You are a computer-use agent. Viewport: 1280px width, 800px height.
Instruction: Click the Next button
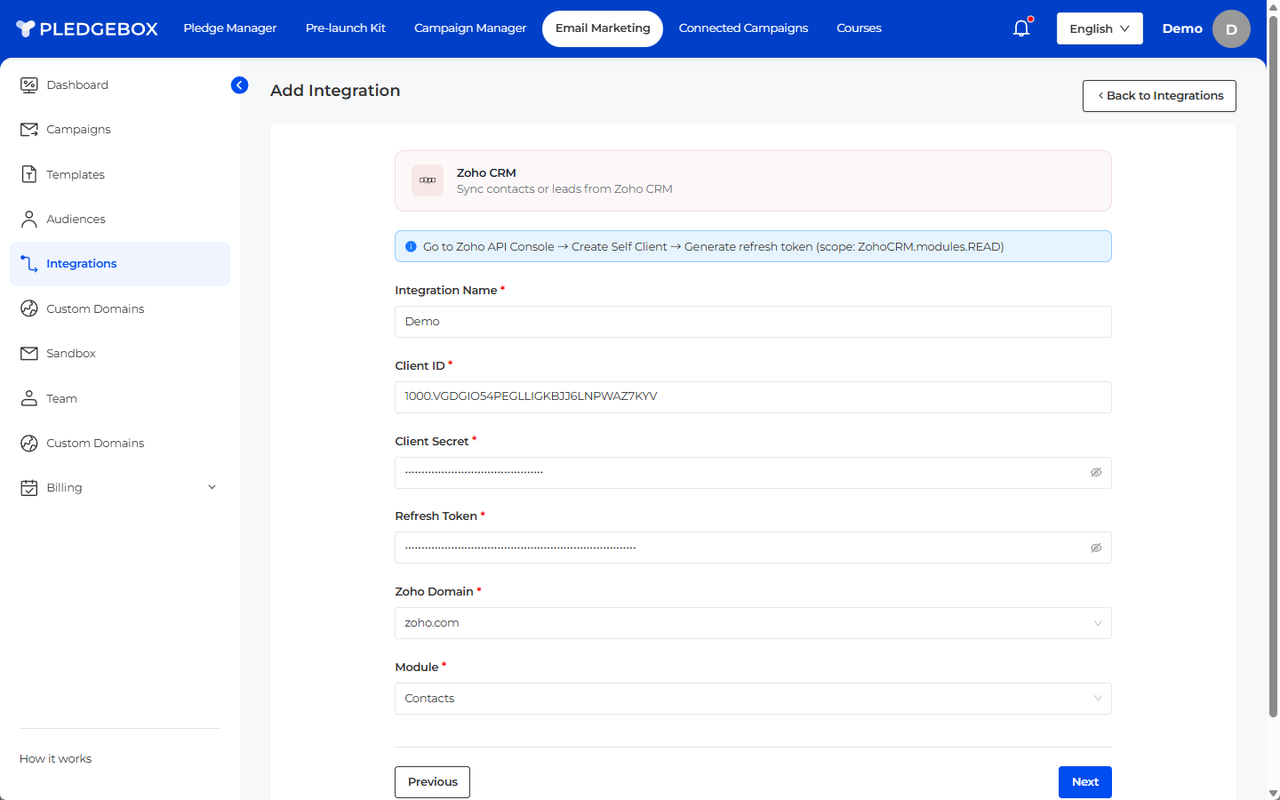point(1084,782)
